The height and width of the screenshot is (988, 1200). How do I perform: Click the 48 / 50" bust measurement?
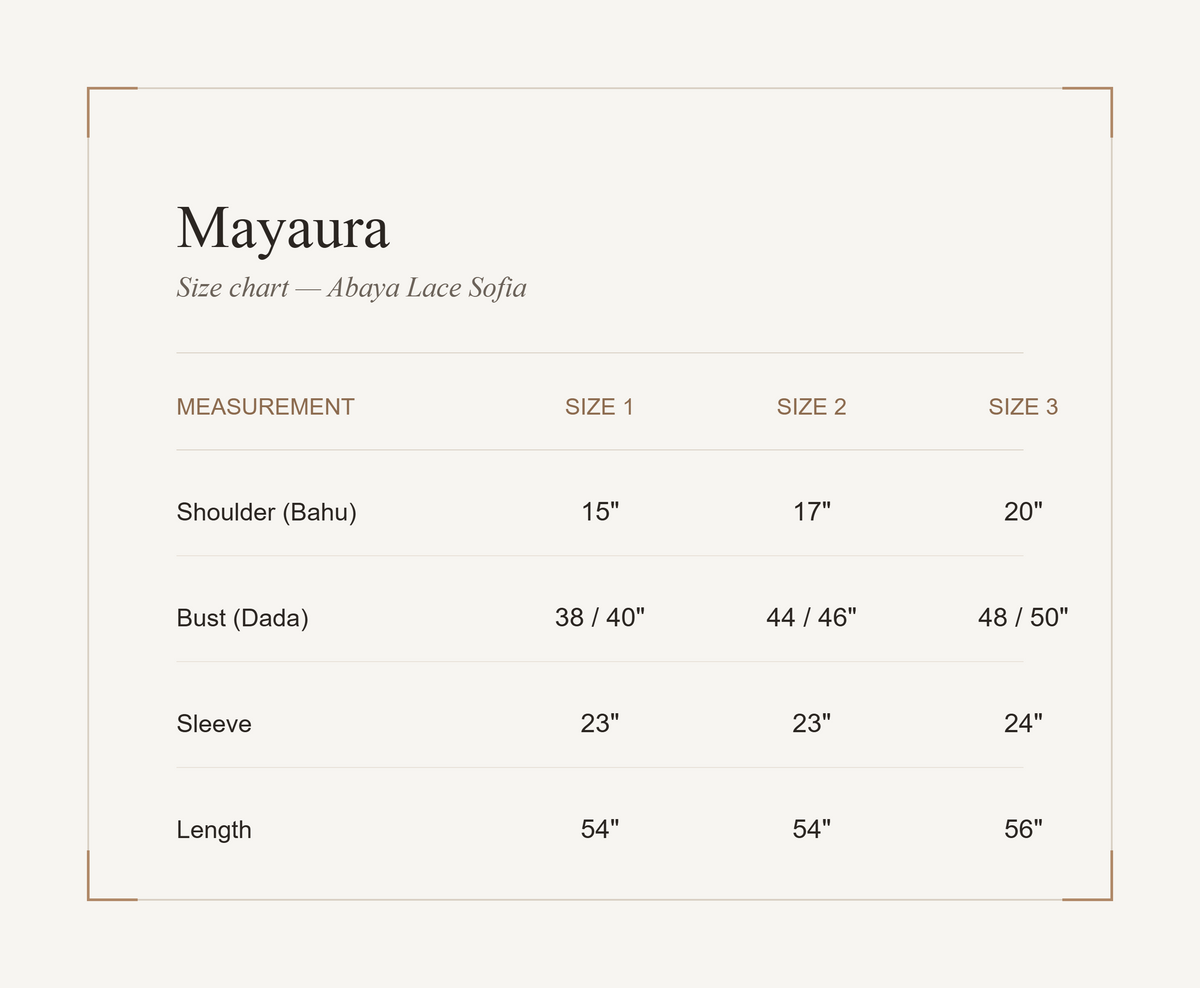click(x=1023, y=618)
